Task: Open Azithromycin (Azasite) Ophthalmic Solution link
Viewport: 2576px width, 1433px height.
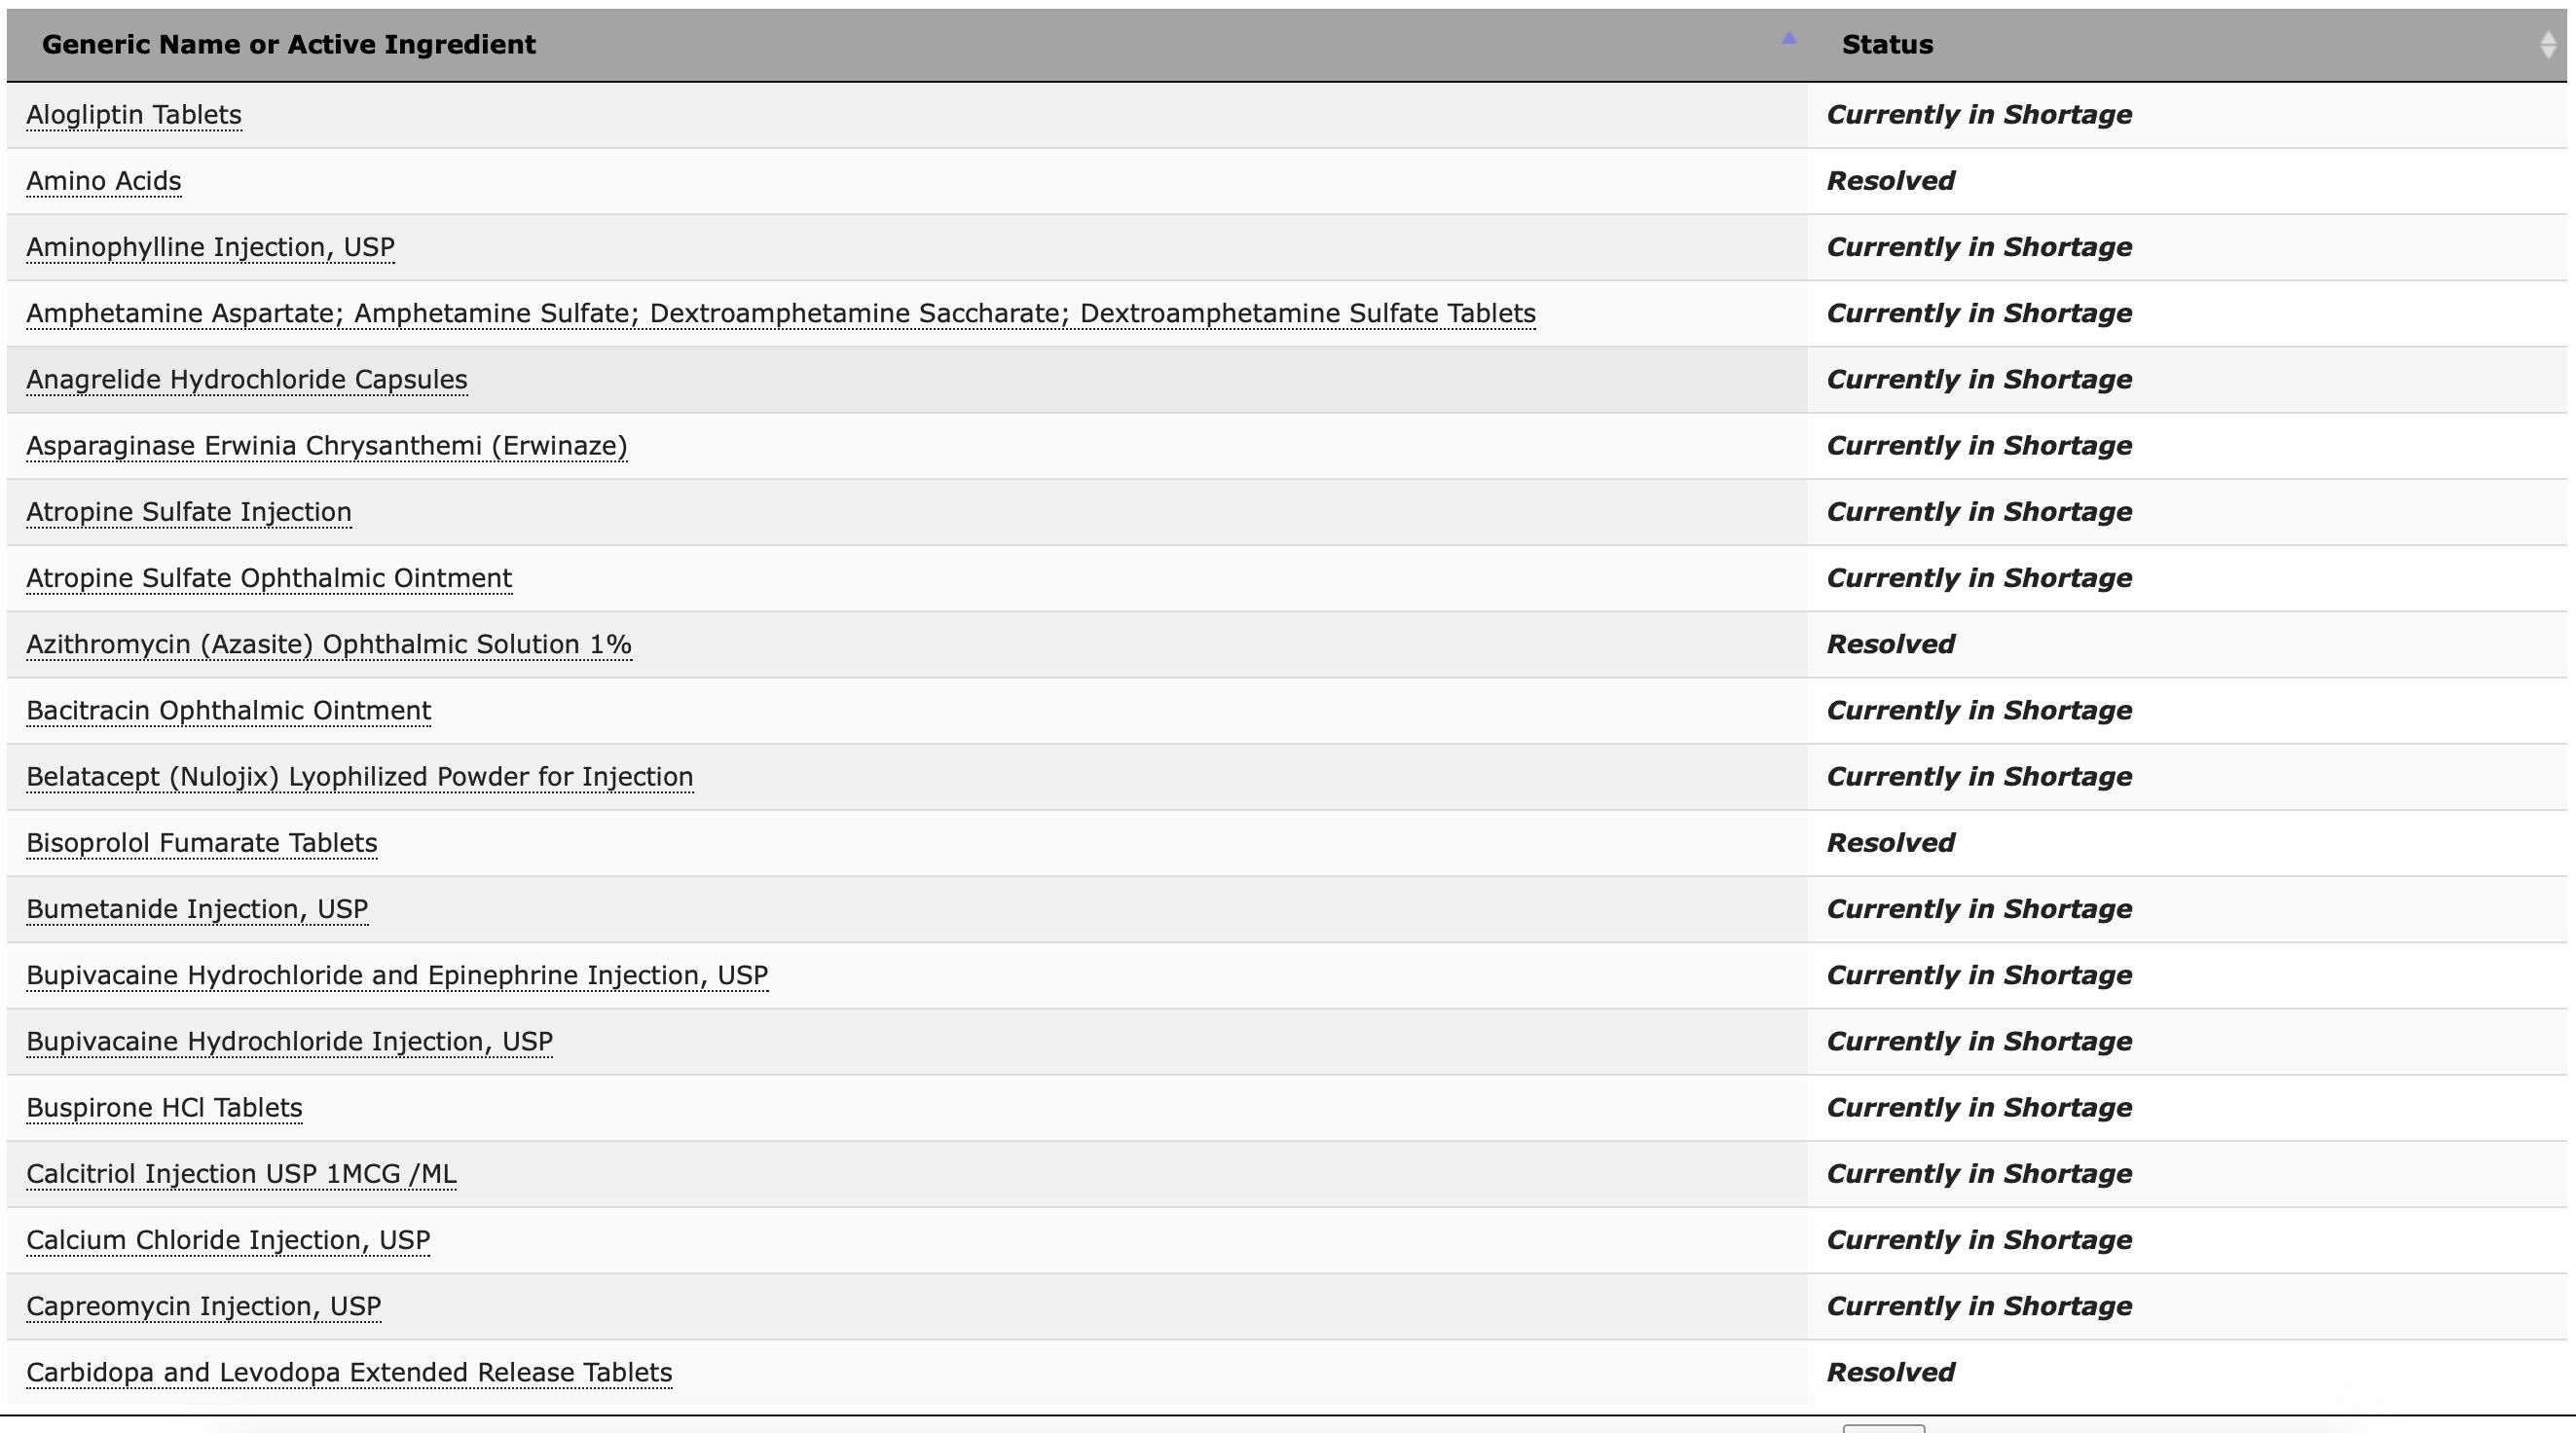Action: coord(328,644)
